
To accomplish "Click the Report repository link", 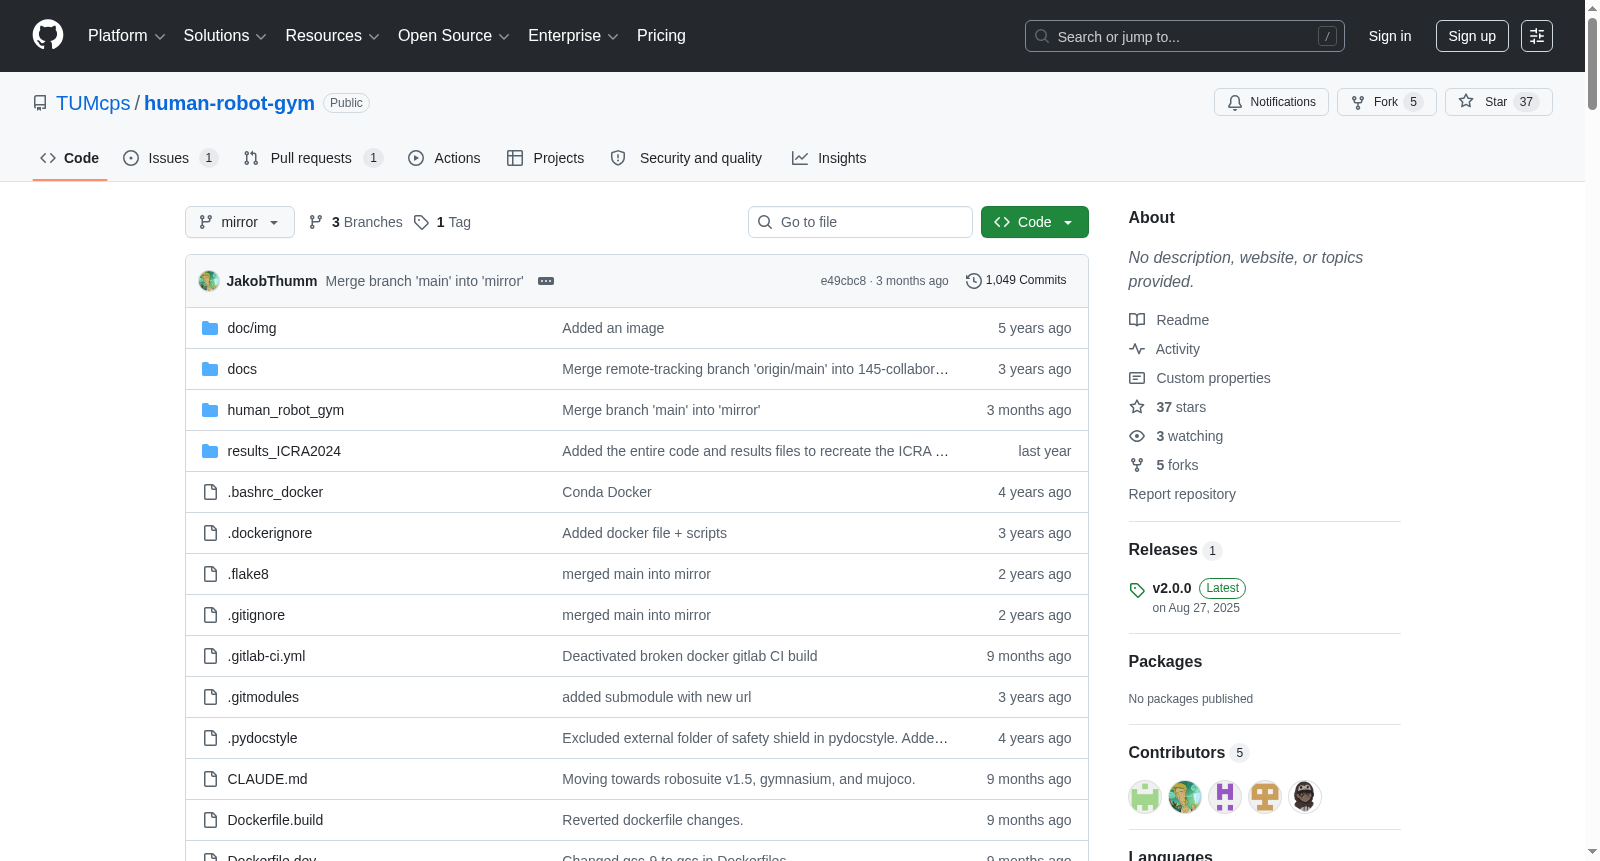I will tap(1182, 494).
